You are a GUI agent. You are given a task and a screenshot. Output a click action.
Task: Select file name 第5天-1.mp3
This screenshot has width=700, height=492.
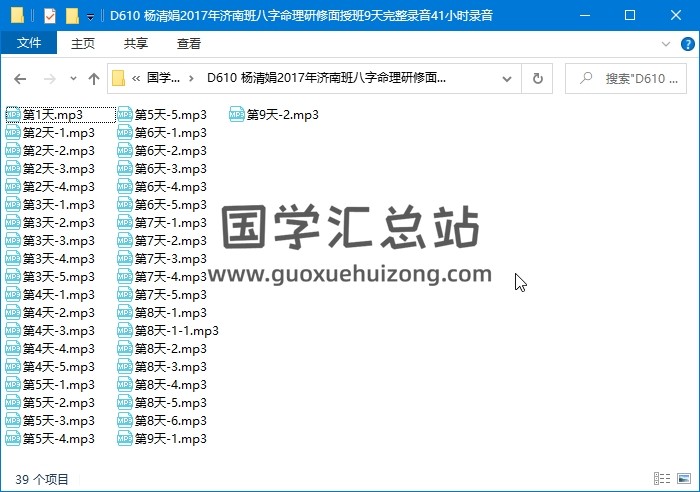58,385
